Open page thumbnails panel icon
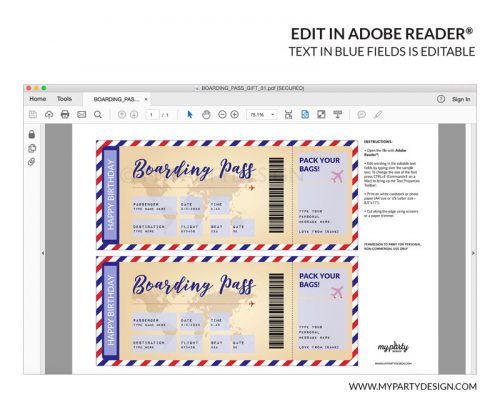Image resolution: width=500 pixels, height=398 pixels. [x=32, y=148]
